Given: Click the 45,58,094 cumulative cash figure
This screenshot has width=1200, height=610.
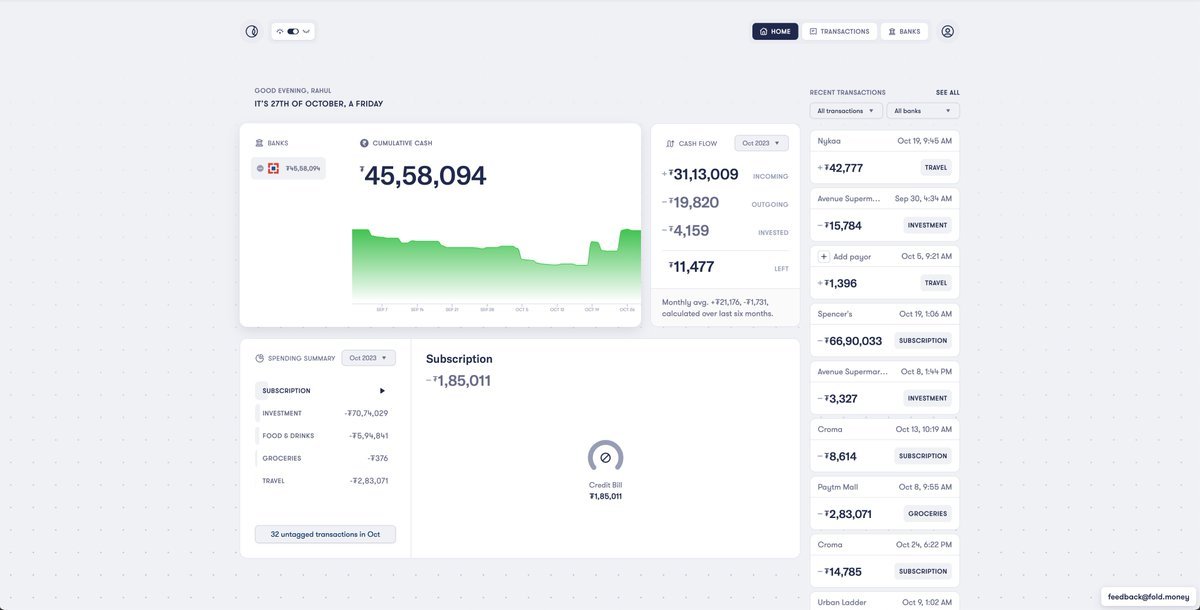Looking at the screenshot, I should pyautogui.click(x=425, y=176).
